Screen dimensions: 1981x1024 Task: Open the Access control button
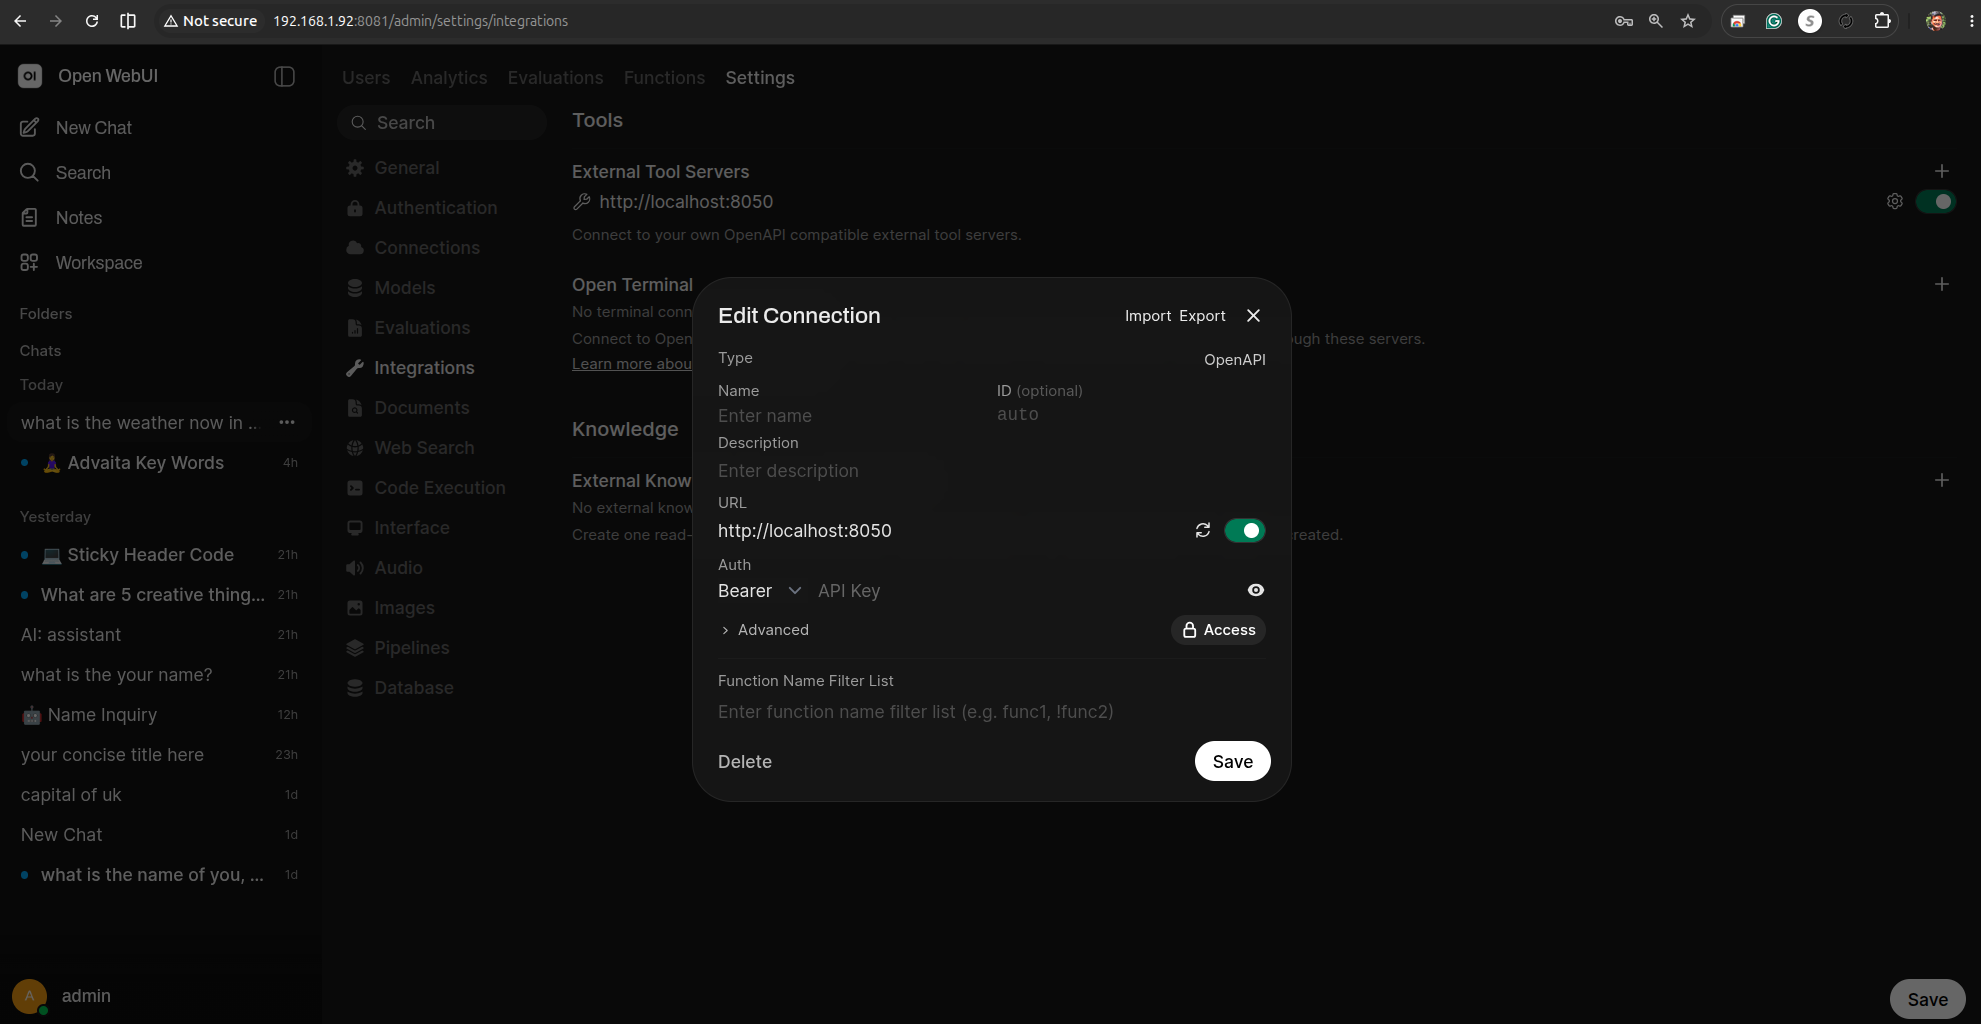click(x=1218, y=630)
